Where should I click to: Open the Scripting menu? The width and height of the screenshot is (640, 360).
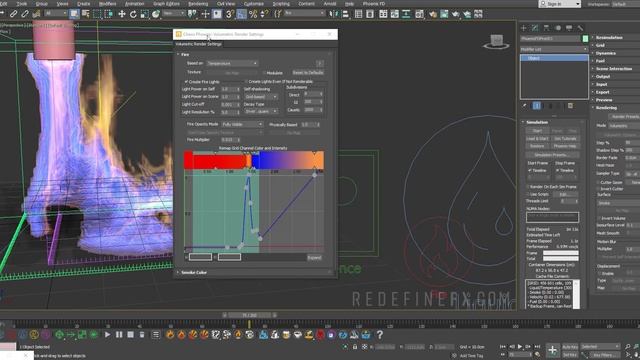[281, 4]
